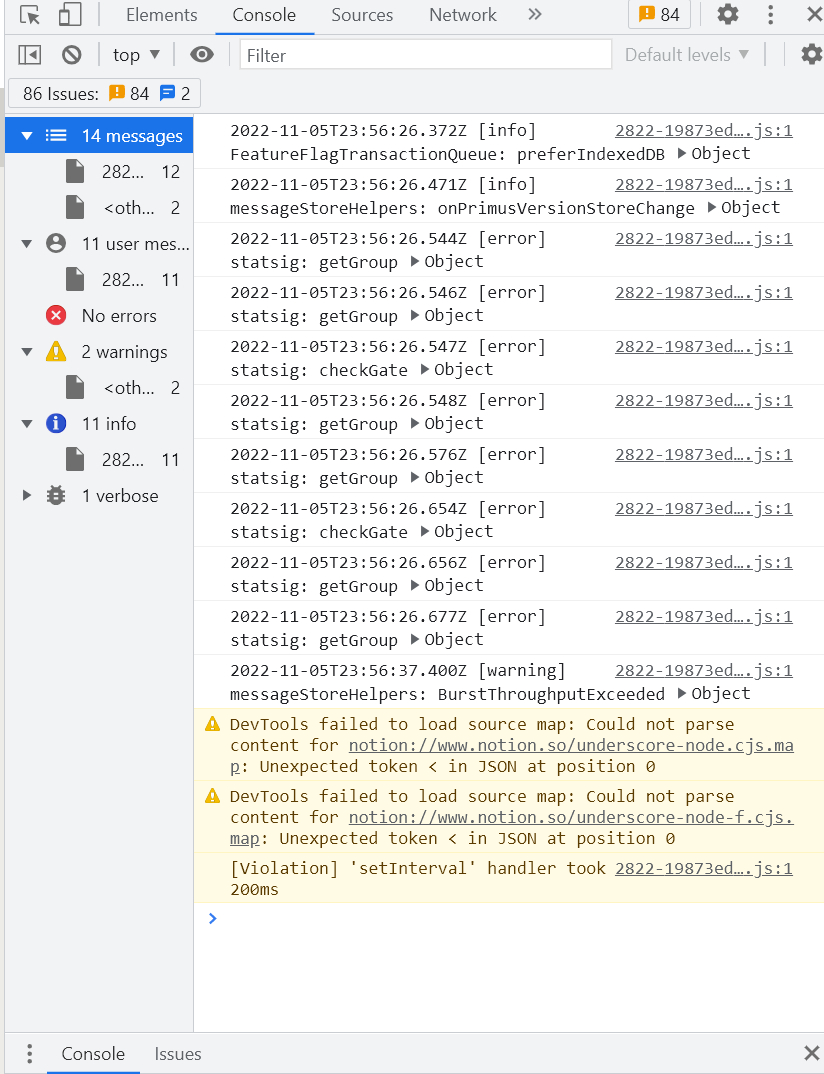Viewport: 824px width, 1074px height.
Task: Toggle the device toolbar
Action: [x=68, y=15]
